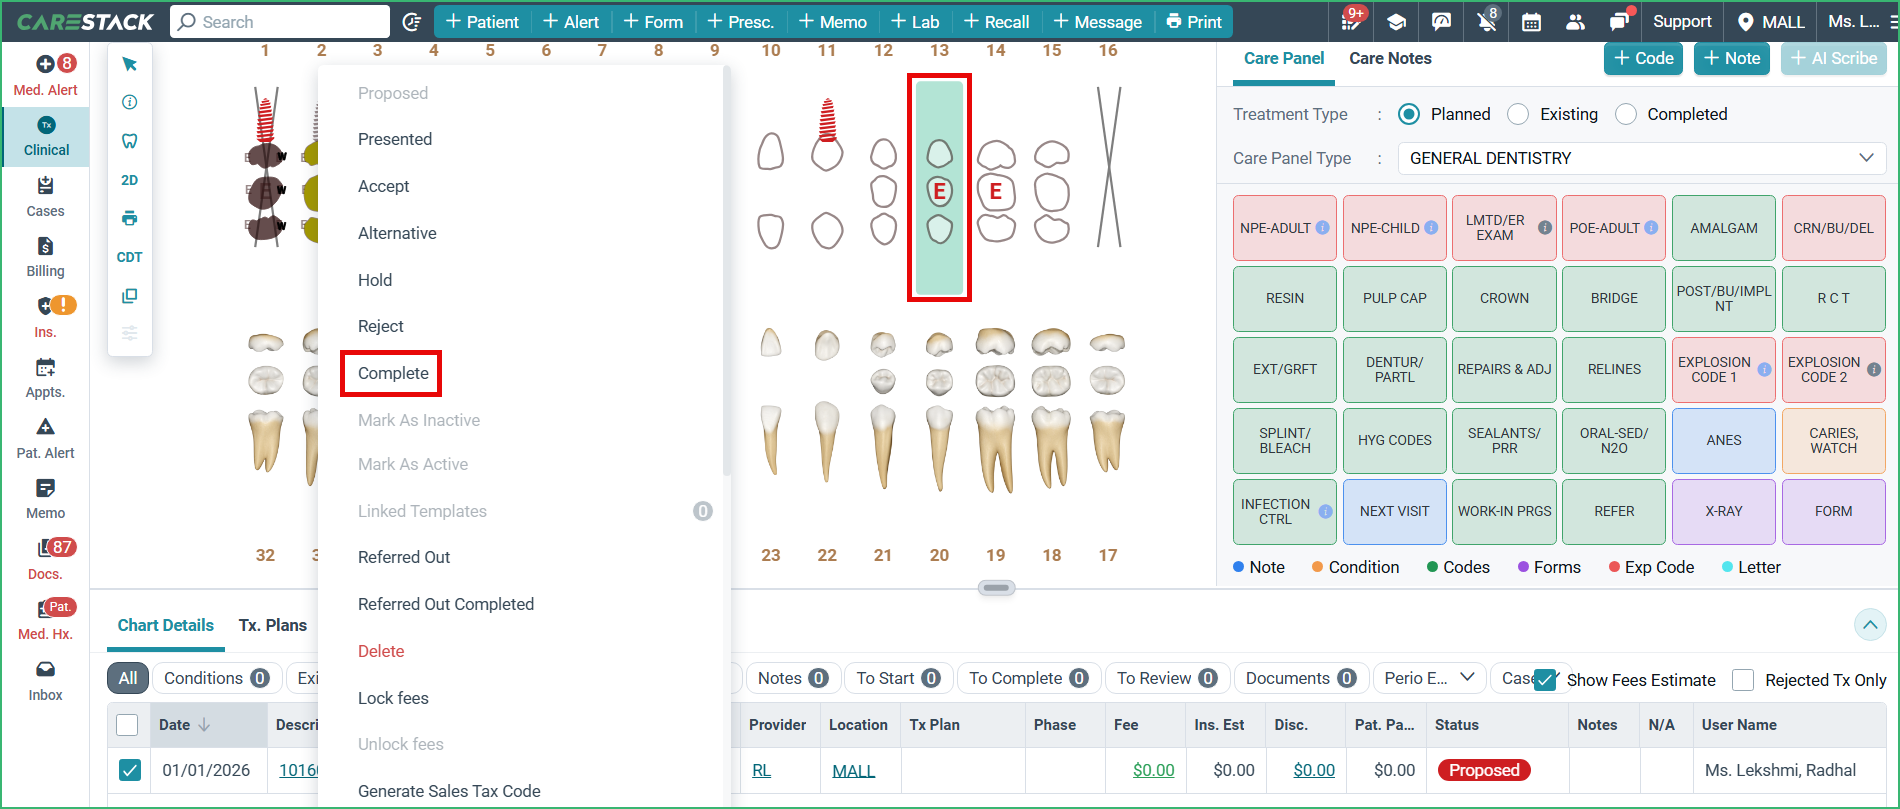Click the CROWN treatment button
1900x809 pixels.
(1504, 298)
